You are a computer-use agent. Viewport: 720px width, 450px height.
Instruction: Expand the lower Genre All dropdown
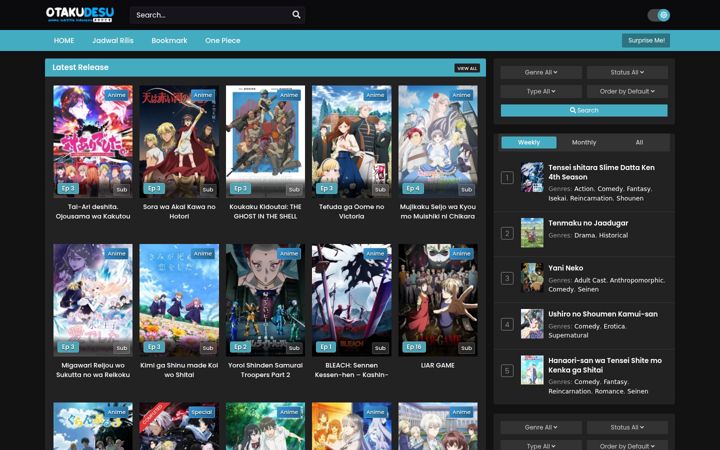[541, 427]
